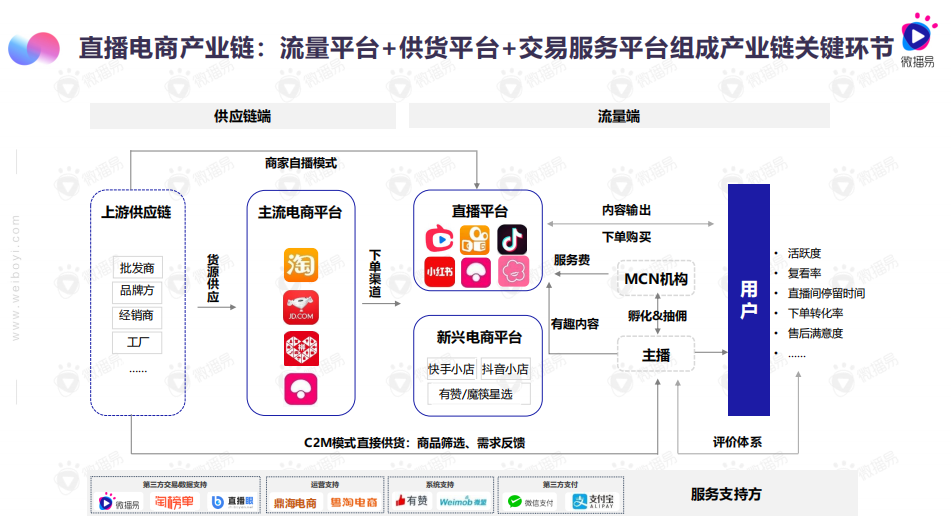Image resolution: width=951 pixels, height=519 pixels.
Task: Click the 微播易 logo in bottom strip
Action: click(119, 503)
